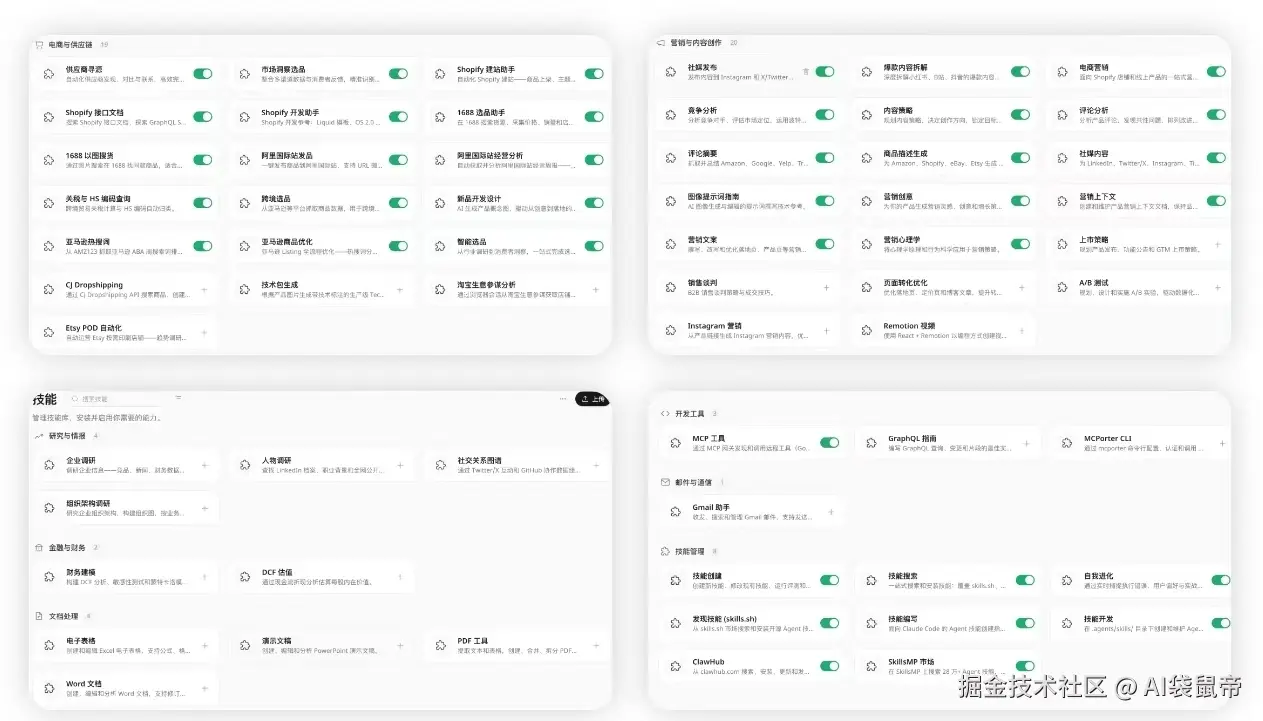1263x721 pixels.
Task: Turn off 亚马逊商品优化 toggle
Action: [398, 246]
